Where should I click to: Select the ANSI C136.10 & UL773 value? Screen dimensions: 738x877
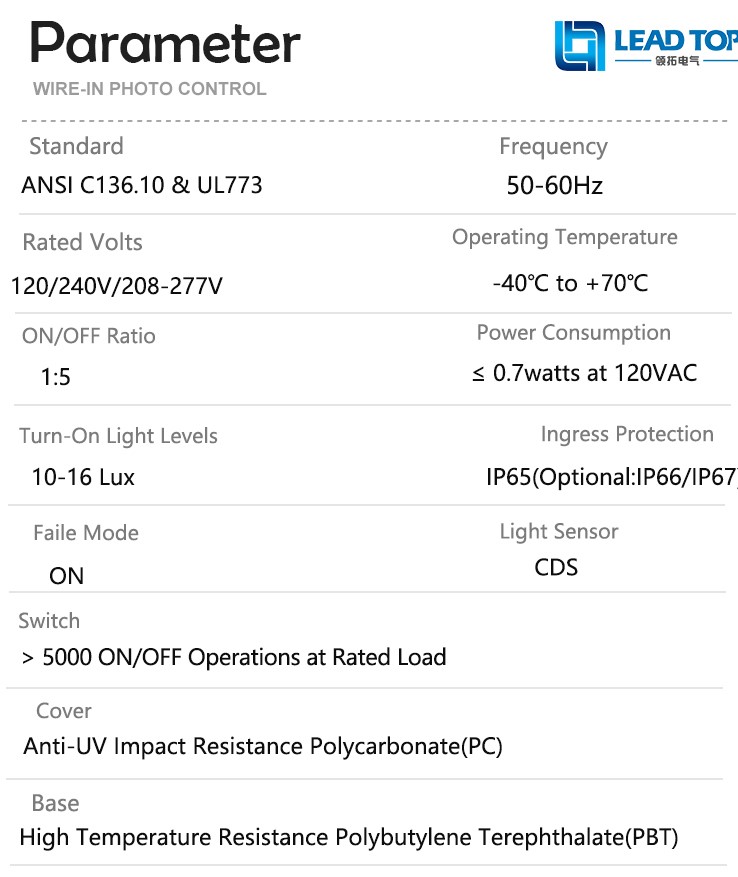point(142,185)
